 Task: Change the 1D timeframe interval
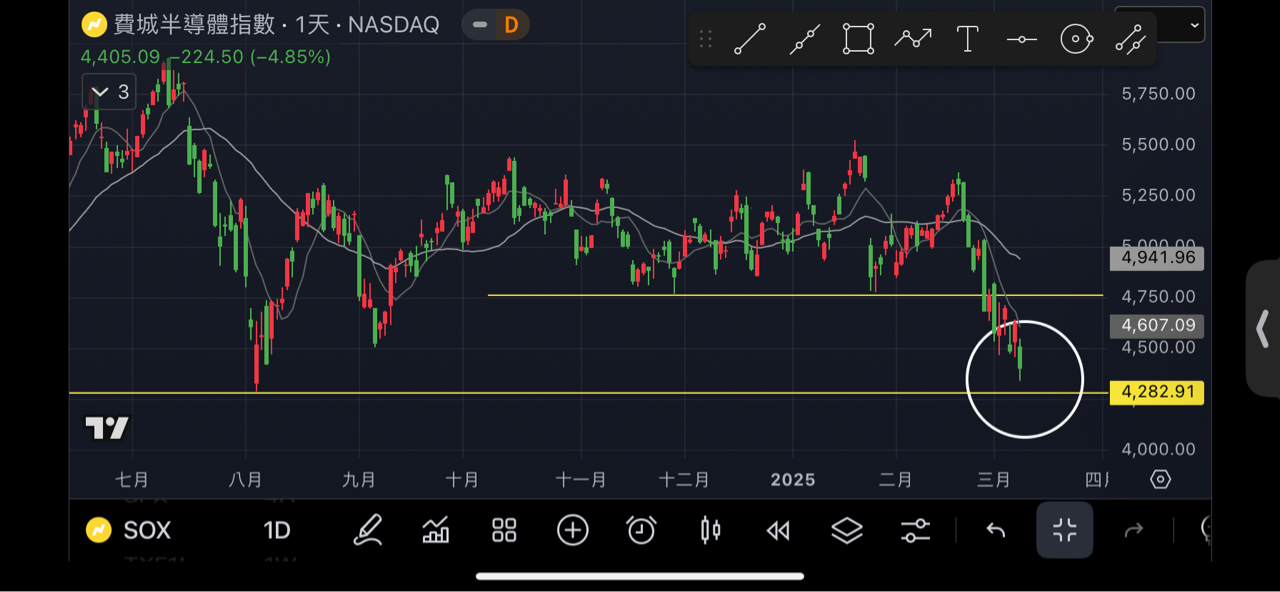click(x=277, y=530)
